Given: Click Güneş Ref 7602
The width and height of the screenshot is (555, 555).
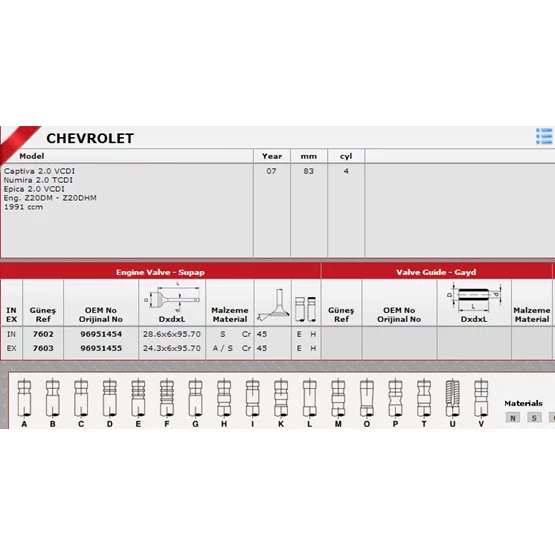Looking at the screenshot, I should tap(43, 334).
